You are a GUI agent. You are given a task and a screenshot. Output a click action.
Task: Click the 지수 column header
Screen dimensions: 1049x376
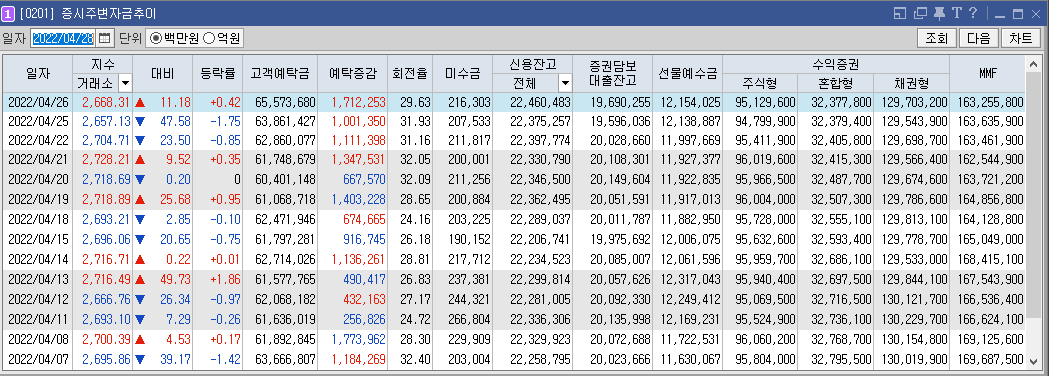pos(102,64)
